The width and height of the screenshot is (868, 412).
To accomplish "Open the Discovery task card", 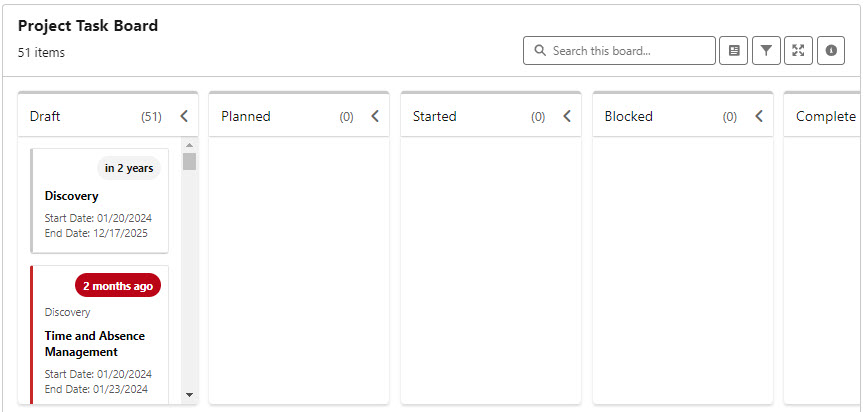I will pyautogui.click(x=72, y=196).
